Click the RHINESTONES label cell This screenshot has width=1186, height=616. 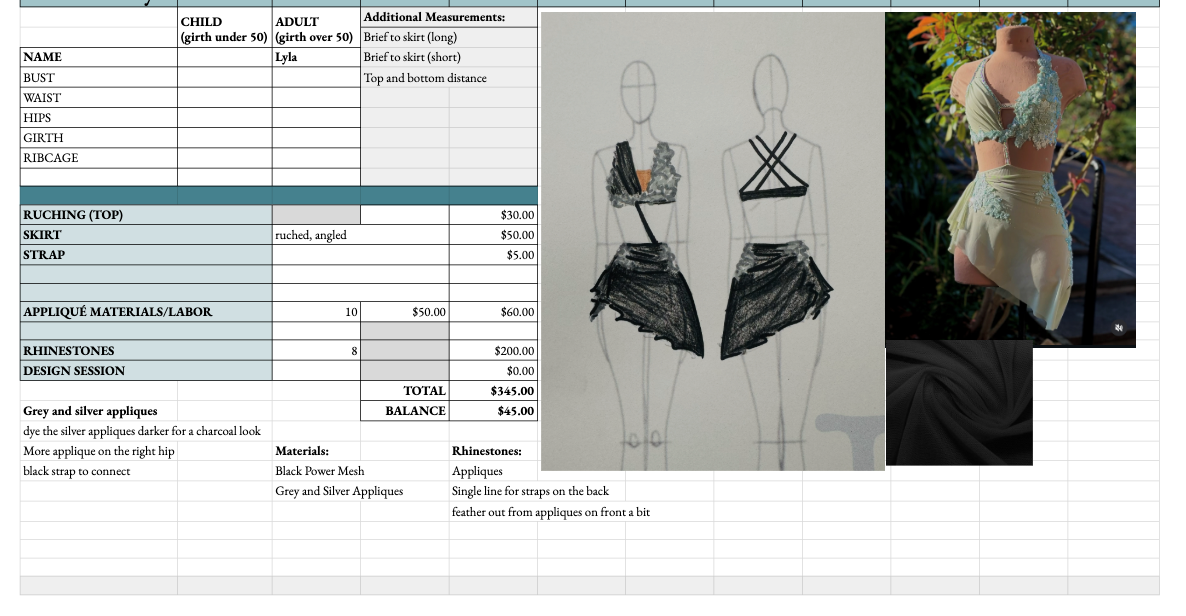click(146, 350)
